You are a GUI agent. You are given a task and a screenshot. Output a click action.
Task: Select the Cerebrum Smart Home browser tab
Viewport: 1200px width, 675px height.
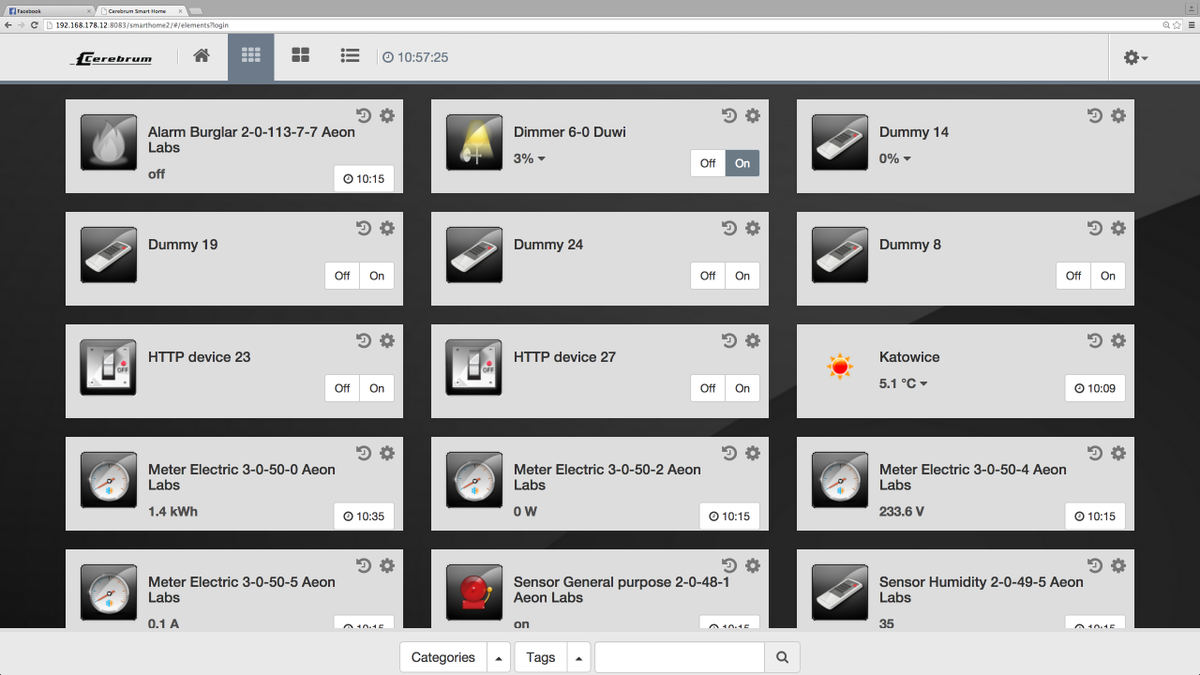pos(140,10)
